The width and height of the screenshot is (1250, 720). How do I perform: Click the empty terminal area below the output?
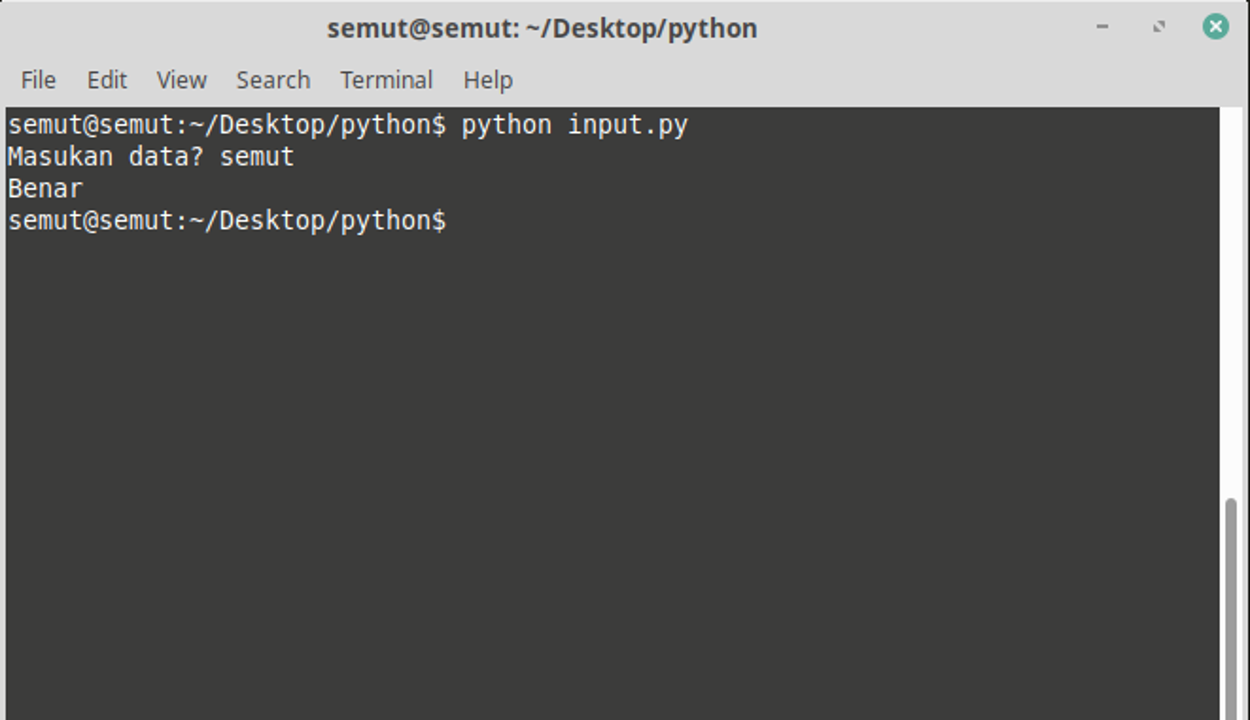click(600, 450)
